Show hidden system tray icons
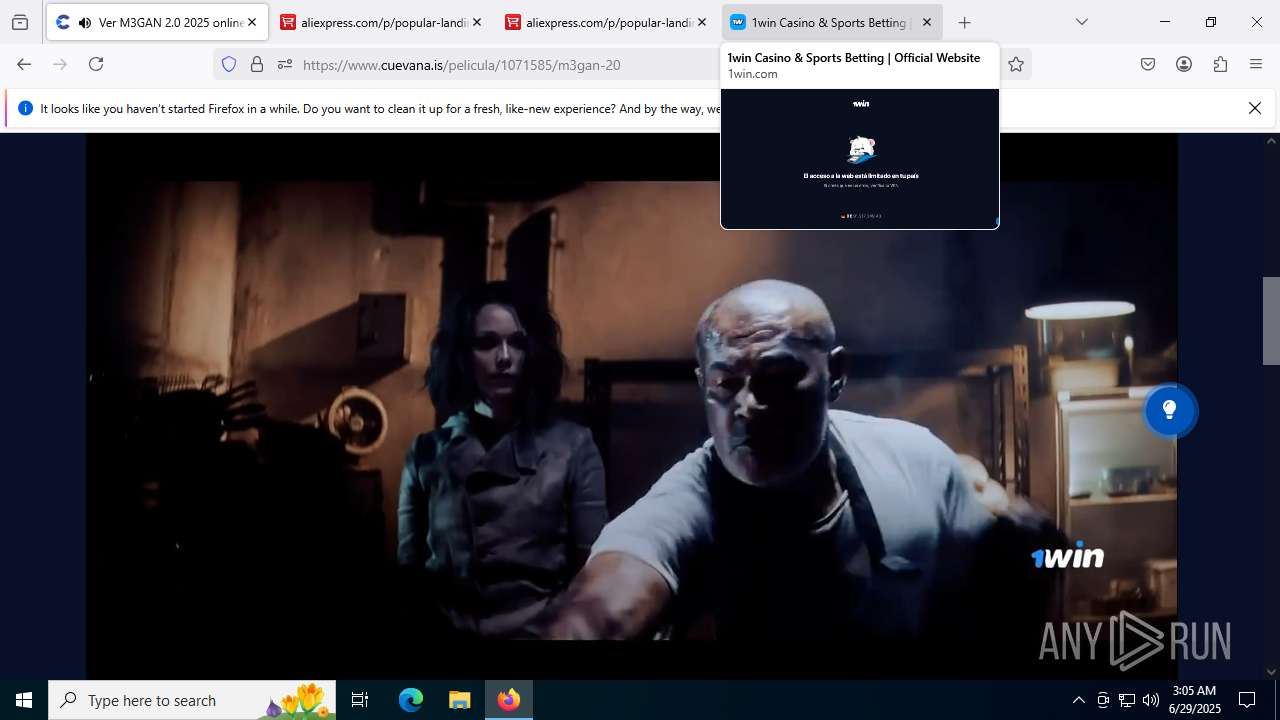1280x720 pixels. click(x=1078, y=700)
